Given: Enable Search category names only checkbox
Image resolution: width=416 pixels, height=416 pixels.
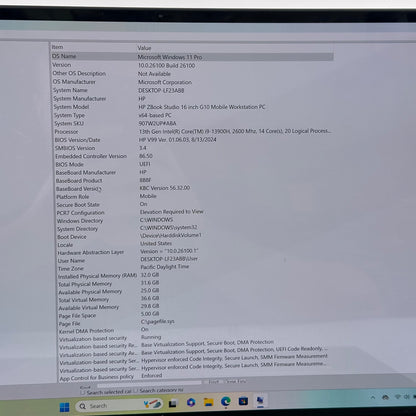Looking at the screenshot, I should coord(136,391).
